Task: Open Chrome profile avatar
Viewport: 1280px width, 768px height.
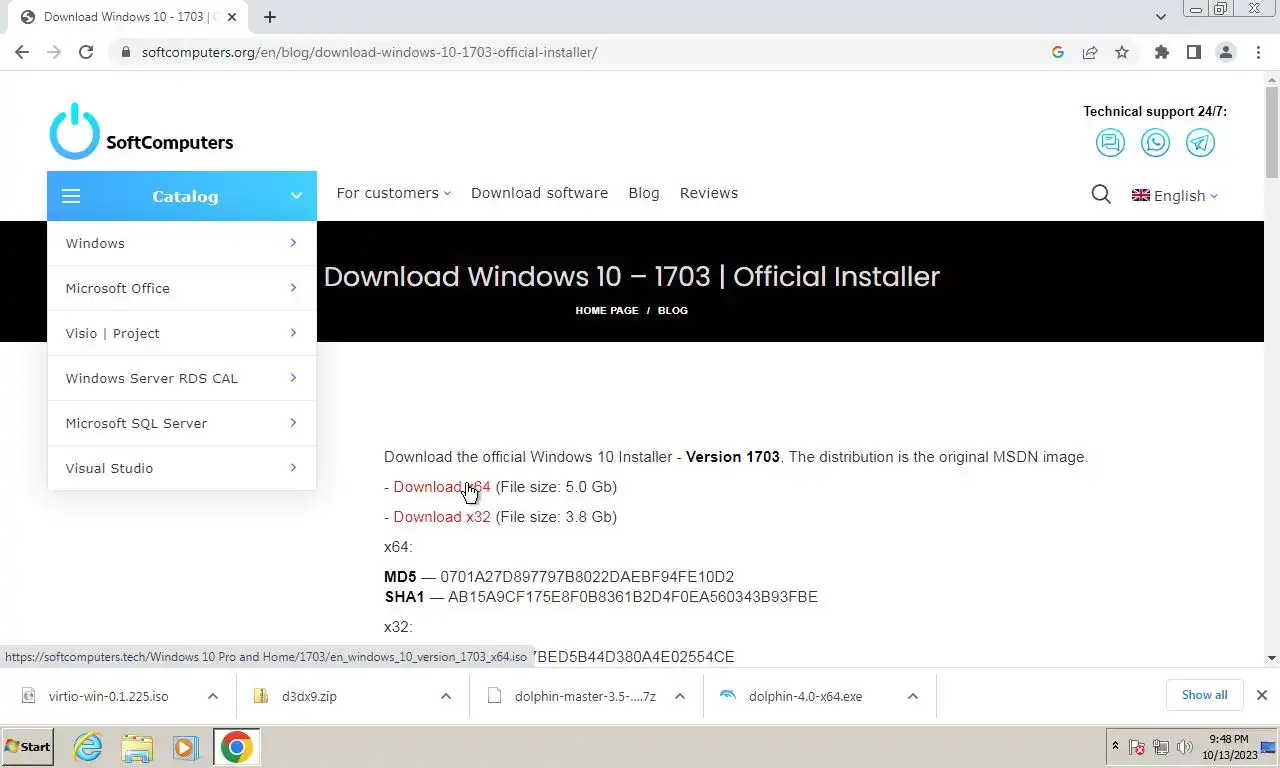Action: [1226, 52]
